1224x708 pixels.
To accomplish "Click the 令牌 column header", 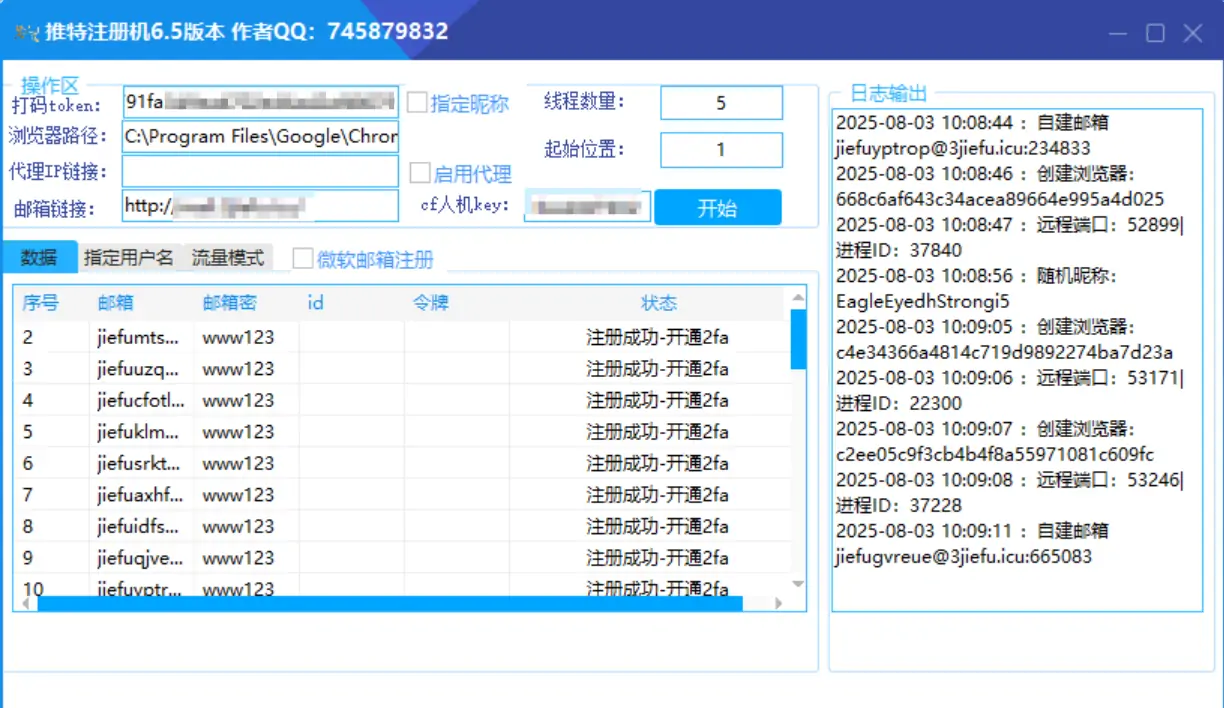I will click(431, 303).
